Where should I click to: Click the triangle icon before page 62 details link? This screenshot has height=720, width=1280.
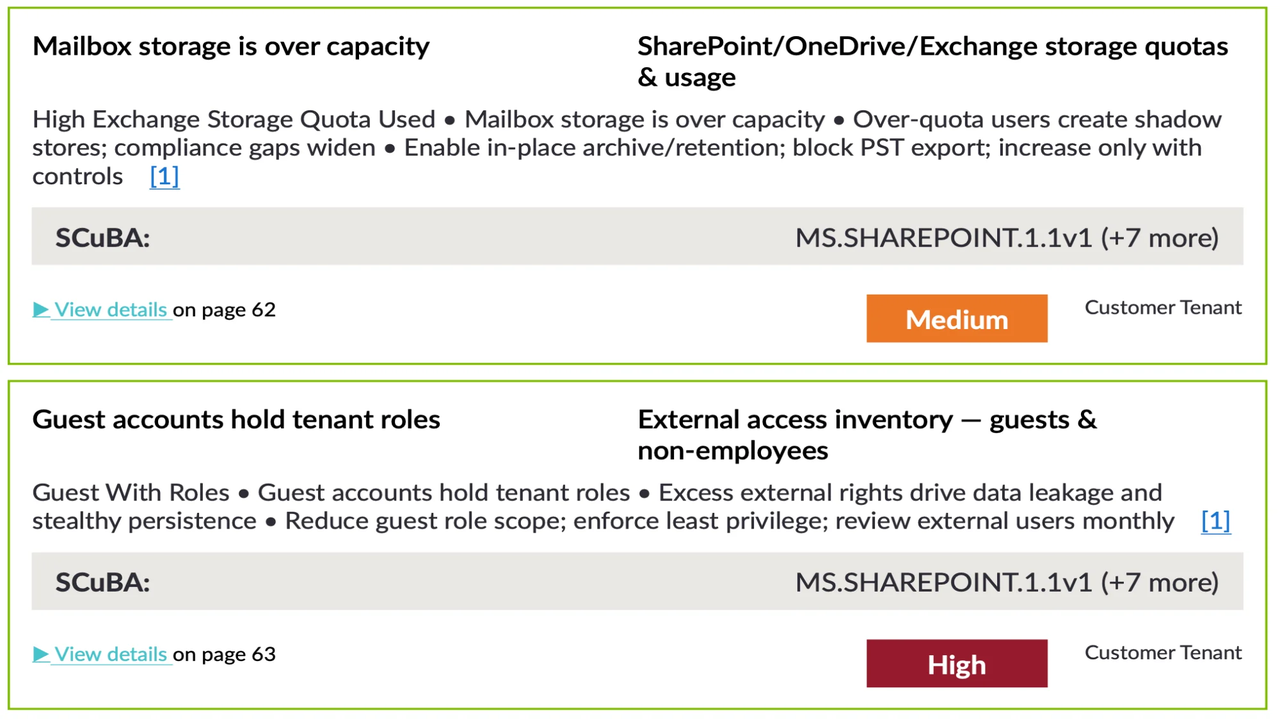41,310
